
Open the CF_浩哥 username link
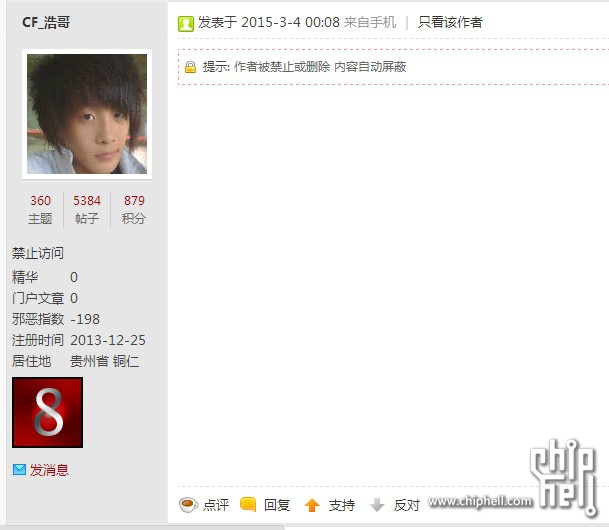[x=46, y=22]
